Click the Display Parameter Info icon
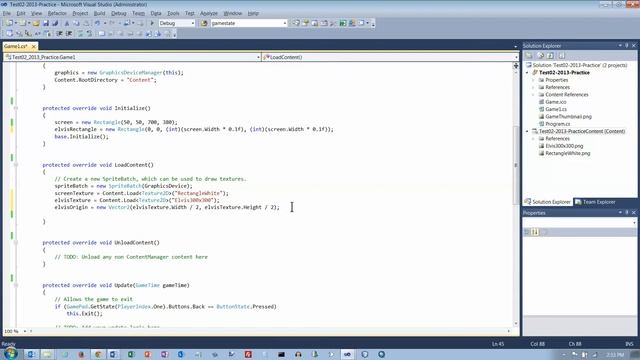 pos(19,34)
